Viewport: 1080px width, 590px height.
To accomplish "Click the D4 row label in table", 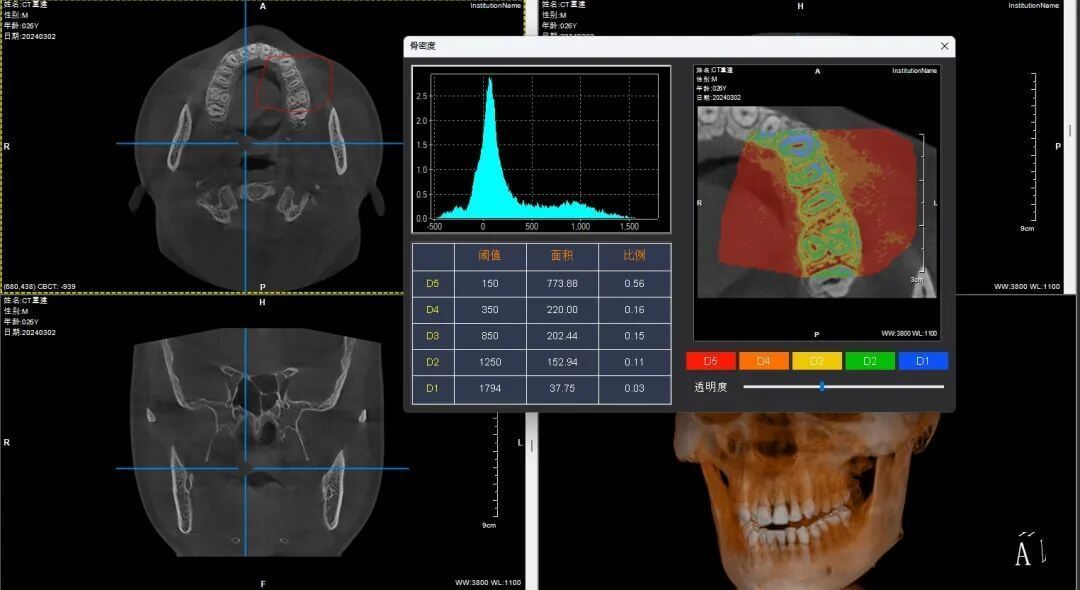I will [433, 310].
